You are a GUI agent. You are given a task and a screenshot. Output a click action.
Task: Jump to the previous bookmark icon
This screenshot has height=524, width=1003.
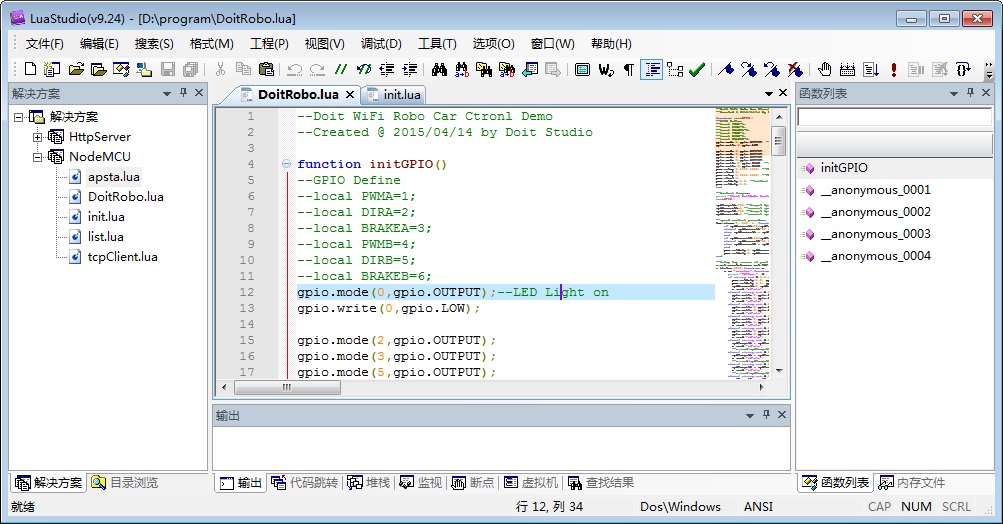(x=771, y=69)
